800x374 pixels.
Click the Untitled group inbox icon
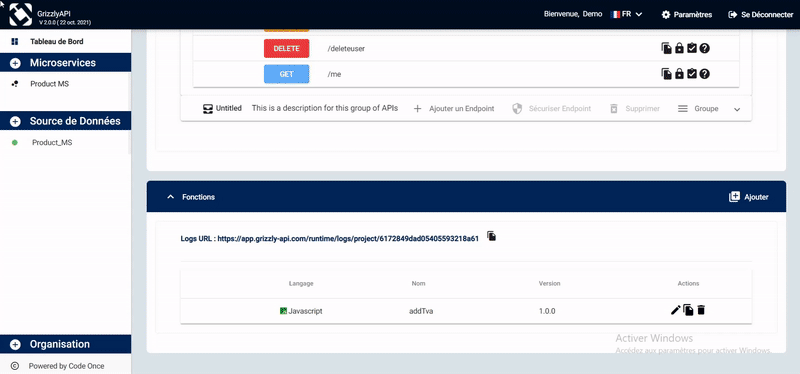point(208,109)
